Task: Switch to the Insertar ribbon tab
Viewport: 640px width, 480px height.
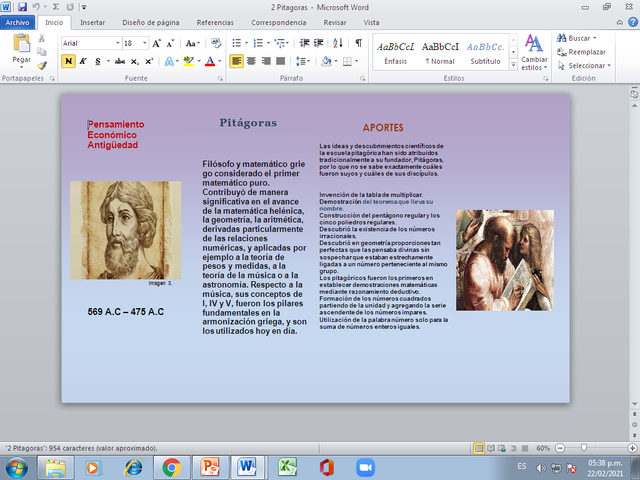Action: pyautogui.click(x=92, y=20)
